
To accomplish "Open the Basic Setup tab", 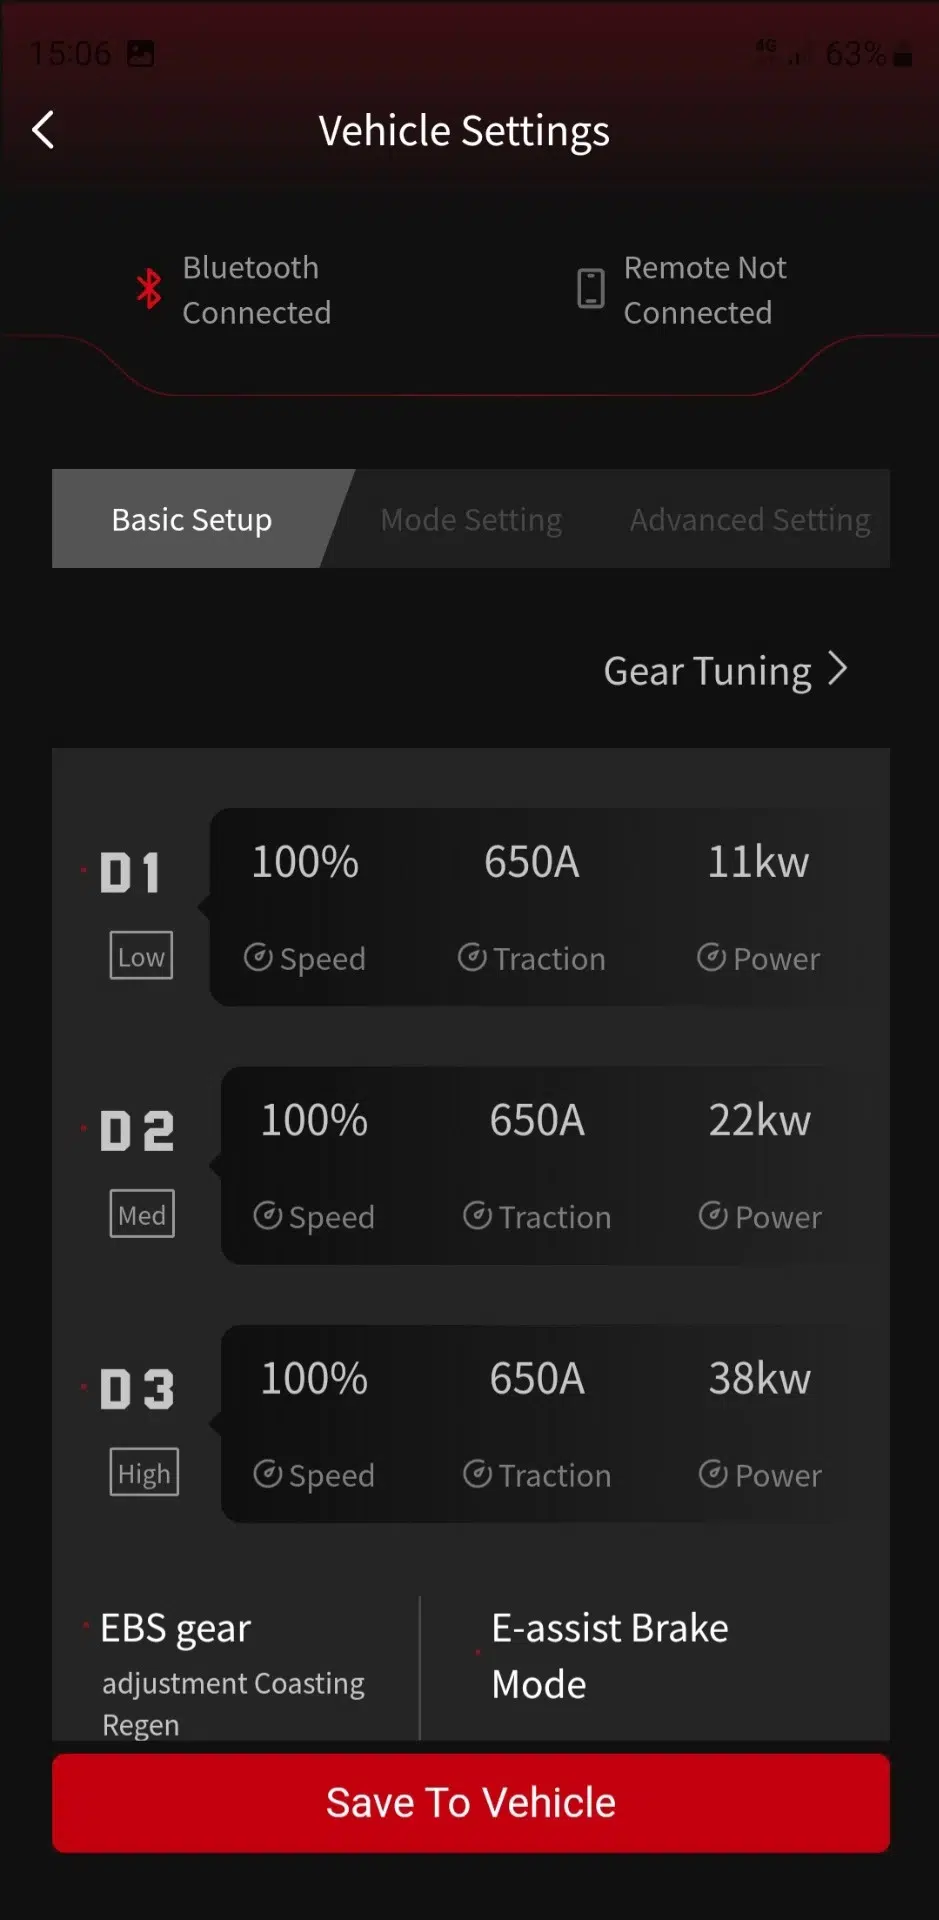I will click(x=192, y=520).
